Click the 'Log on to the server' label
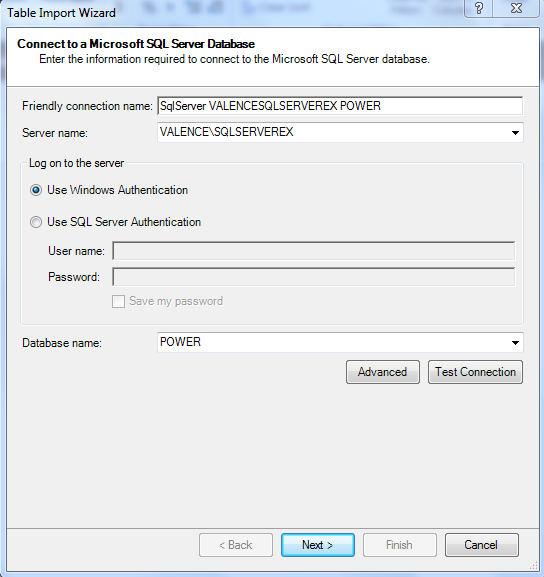This screenshot has height=577, width=544. 76,163
